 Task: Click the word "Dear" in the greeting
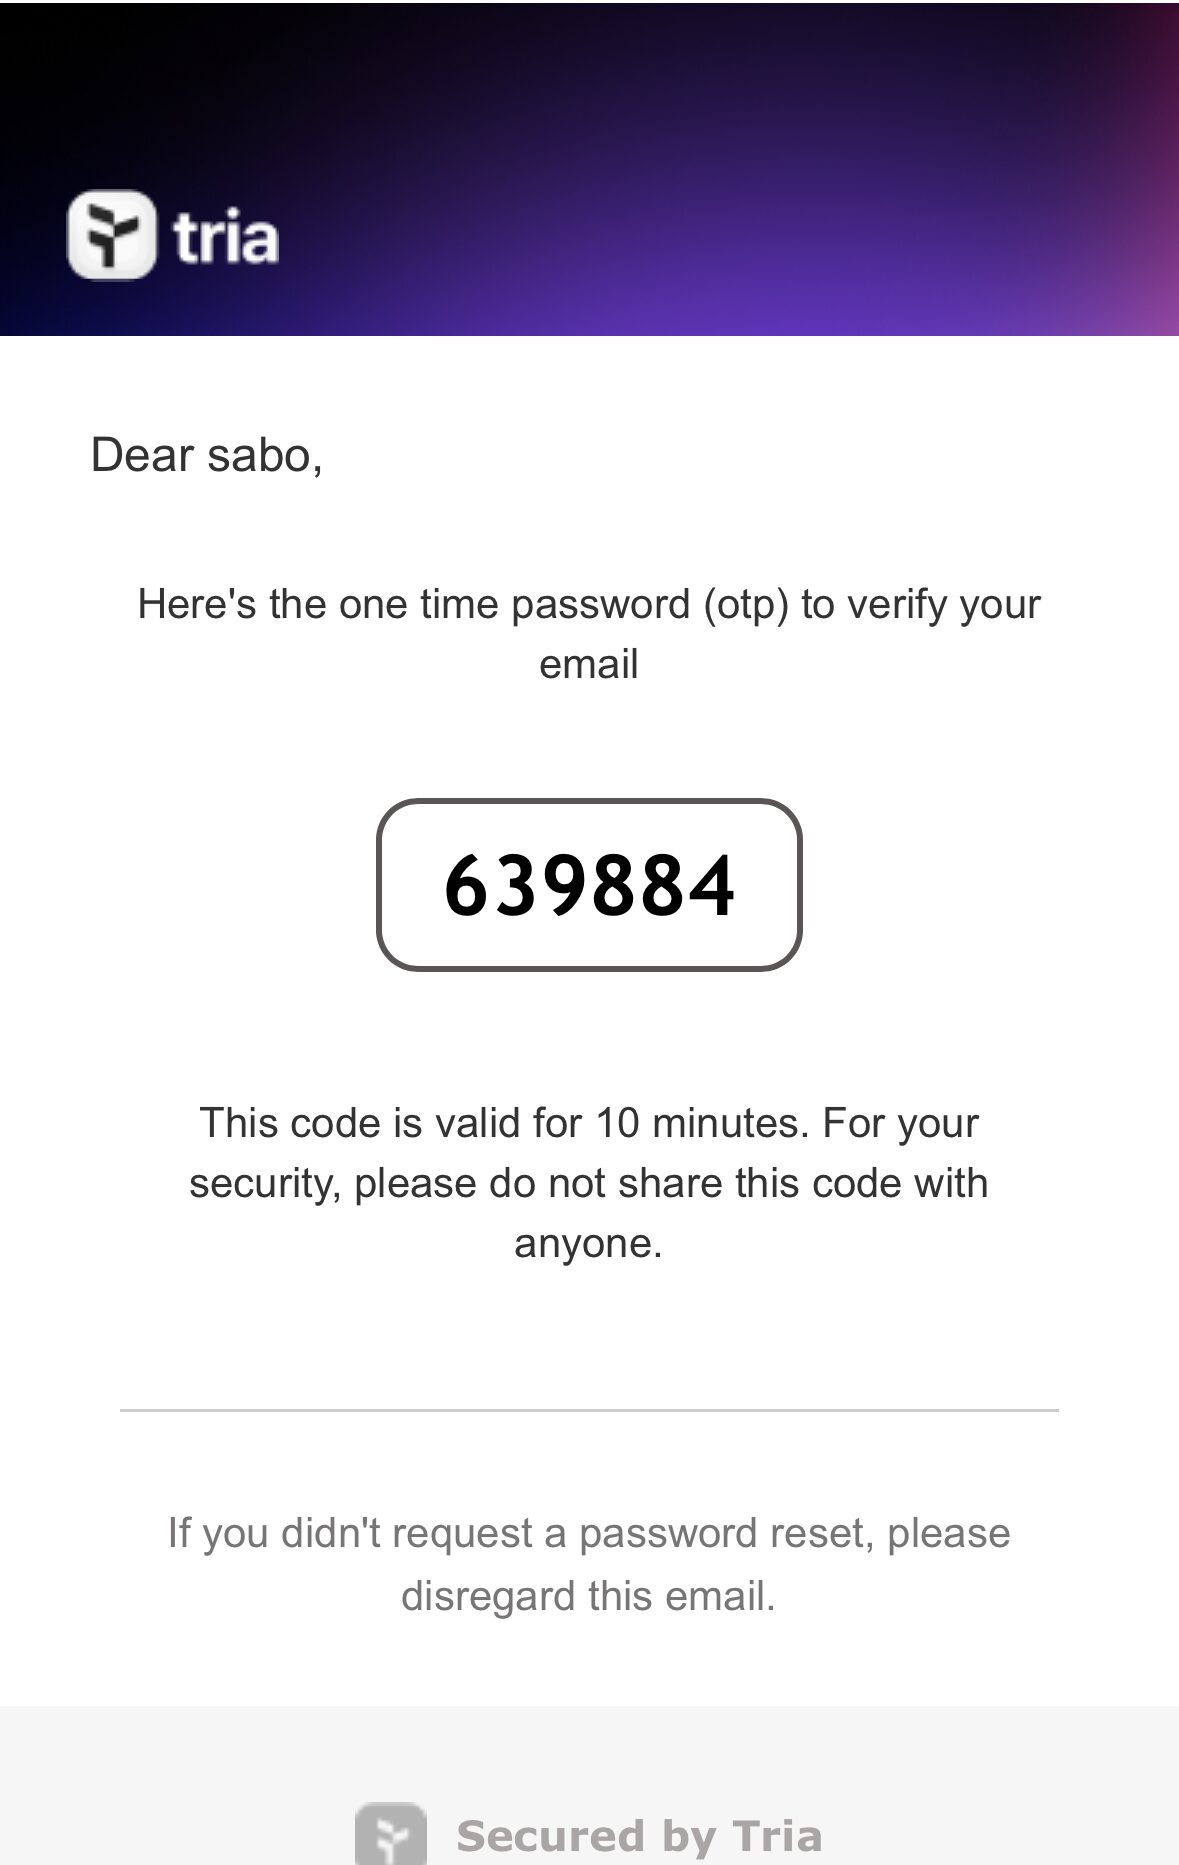(x=141, y=455)
